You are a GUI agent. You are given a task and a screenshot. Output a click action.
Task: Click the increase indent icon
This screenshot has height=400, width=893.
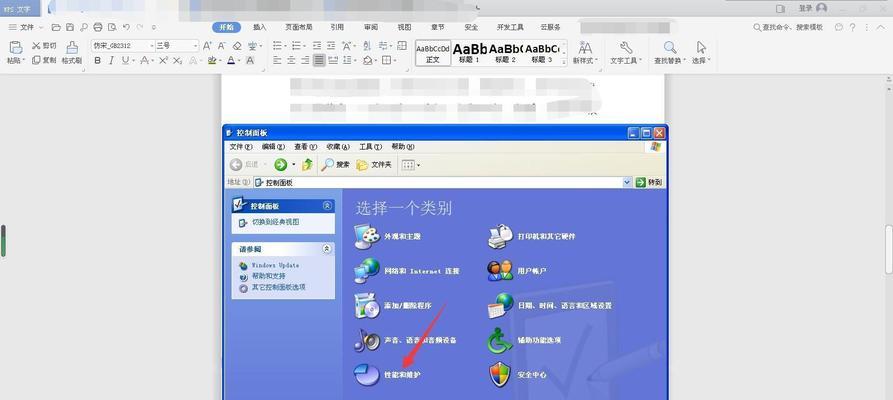330,46
